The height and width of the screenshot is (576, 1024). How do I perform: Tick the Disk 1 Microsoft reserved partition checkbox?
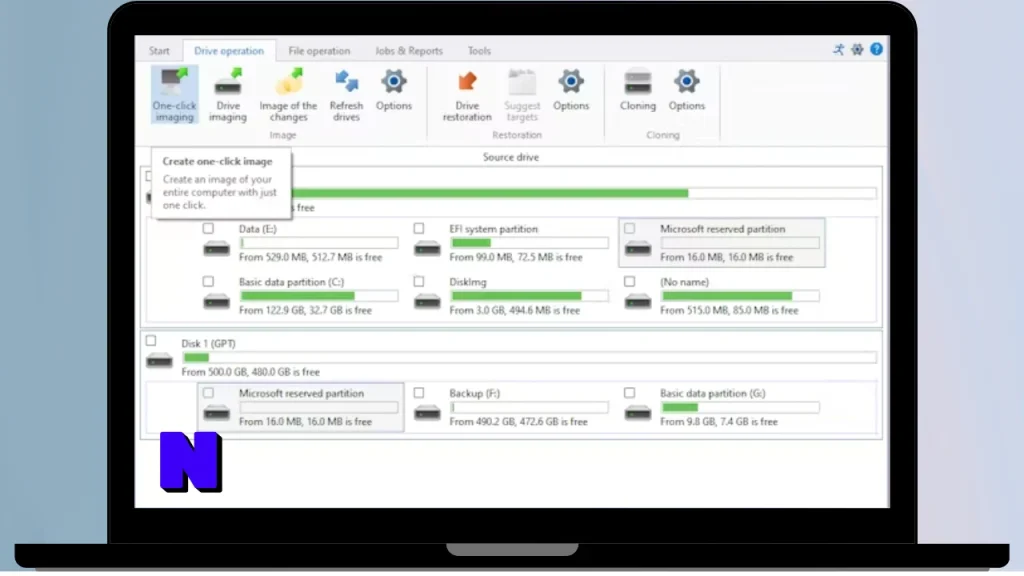(208, 393)
